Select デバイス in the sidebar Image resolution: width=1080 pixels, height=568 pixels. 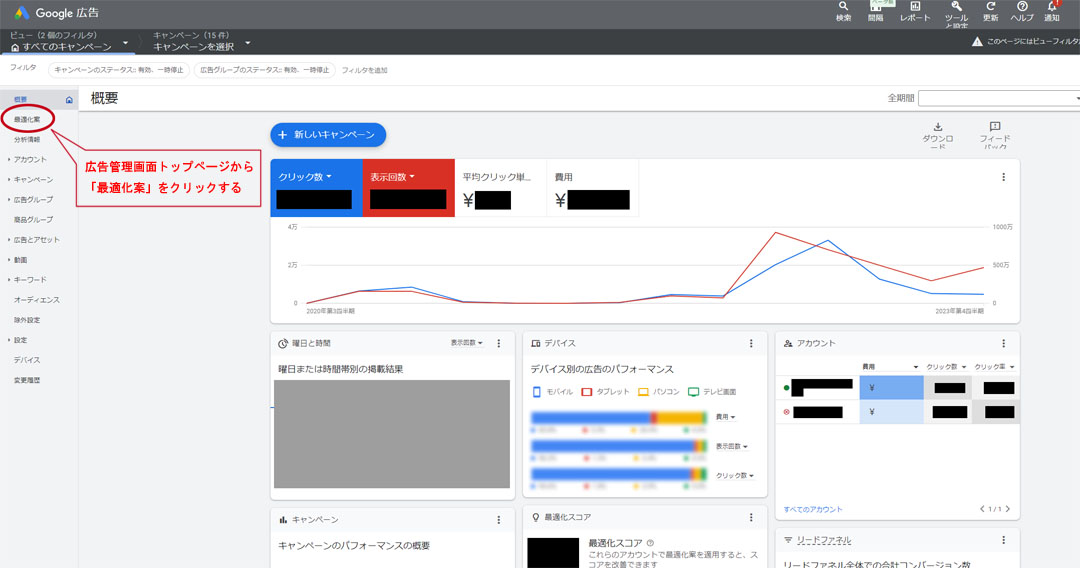[27, 360]
